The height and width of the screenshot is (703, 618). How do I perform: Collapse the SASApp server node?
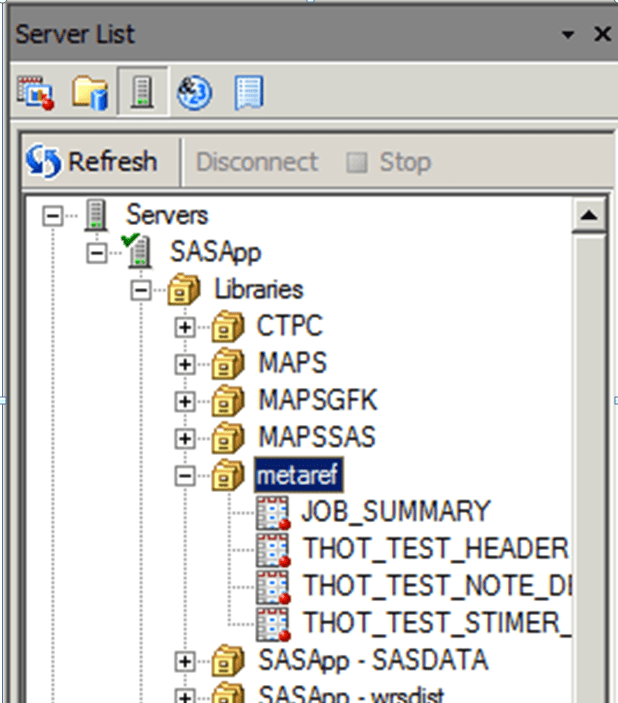(96, 254)
